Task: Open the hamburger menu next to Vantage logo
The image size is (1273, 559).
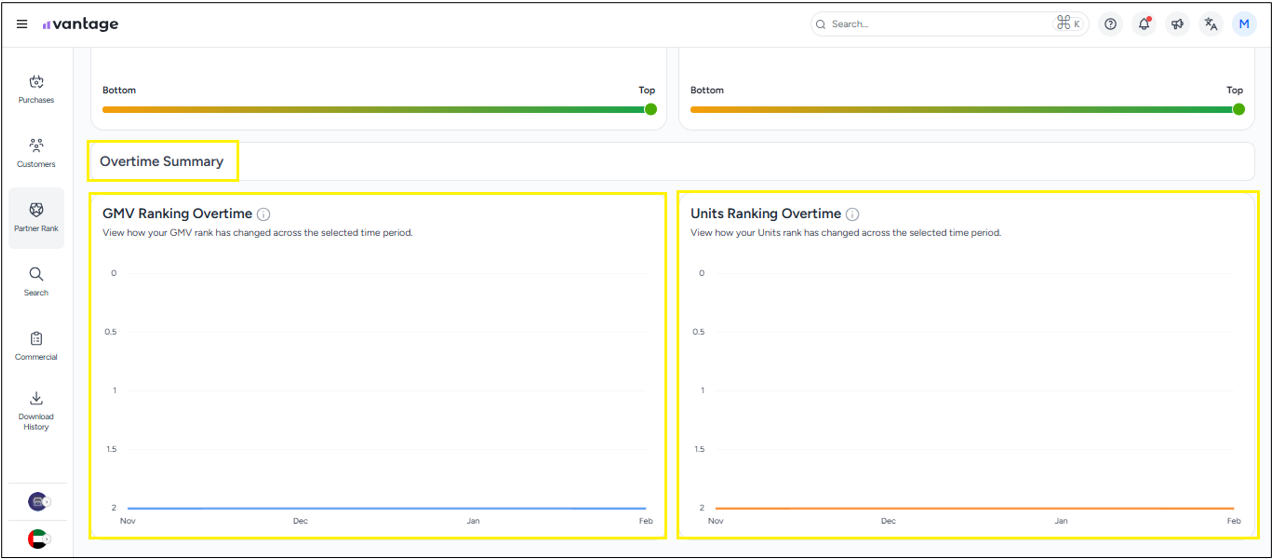Action: coord(22,24)
